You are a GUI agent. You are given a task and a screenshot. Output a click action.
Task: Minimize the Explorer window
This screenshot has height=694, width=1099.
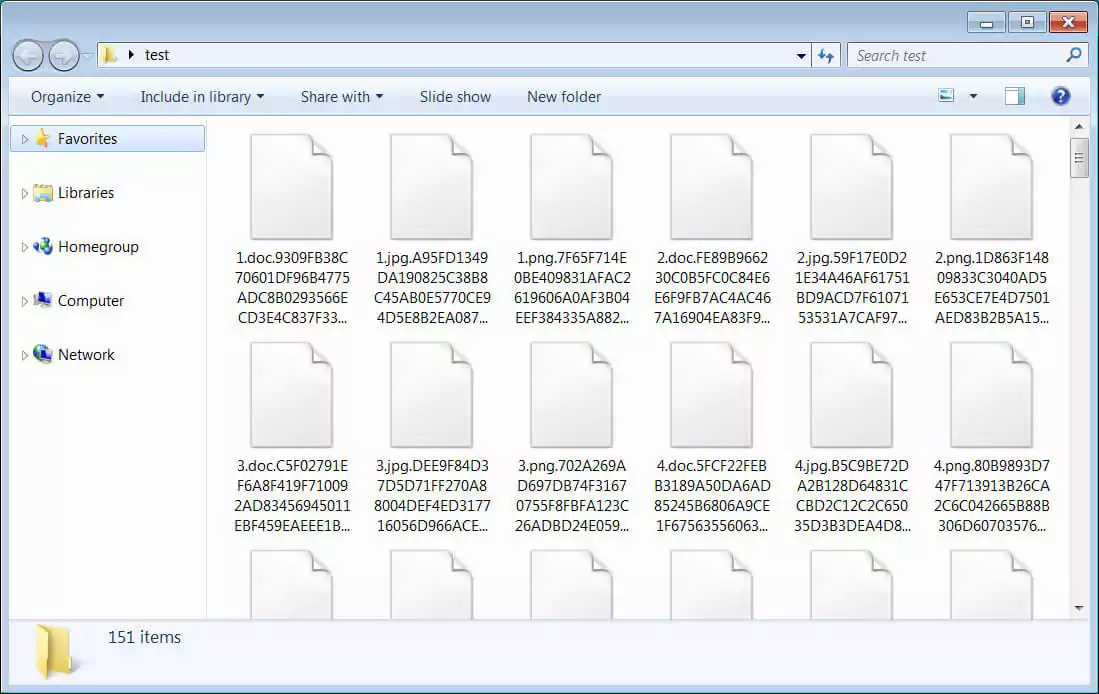[x=986, y=22]
